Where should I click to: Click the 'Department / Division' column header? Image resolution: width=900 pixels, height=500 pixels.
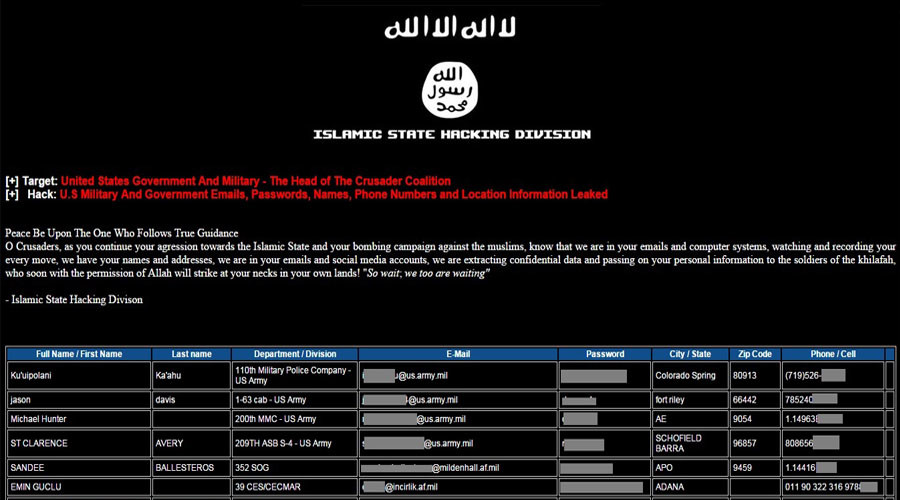pyautogui.click(x=295, y=354)
